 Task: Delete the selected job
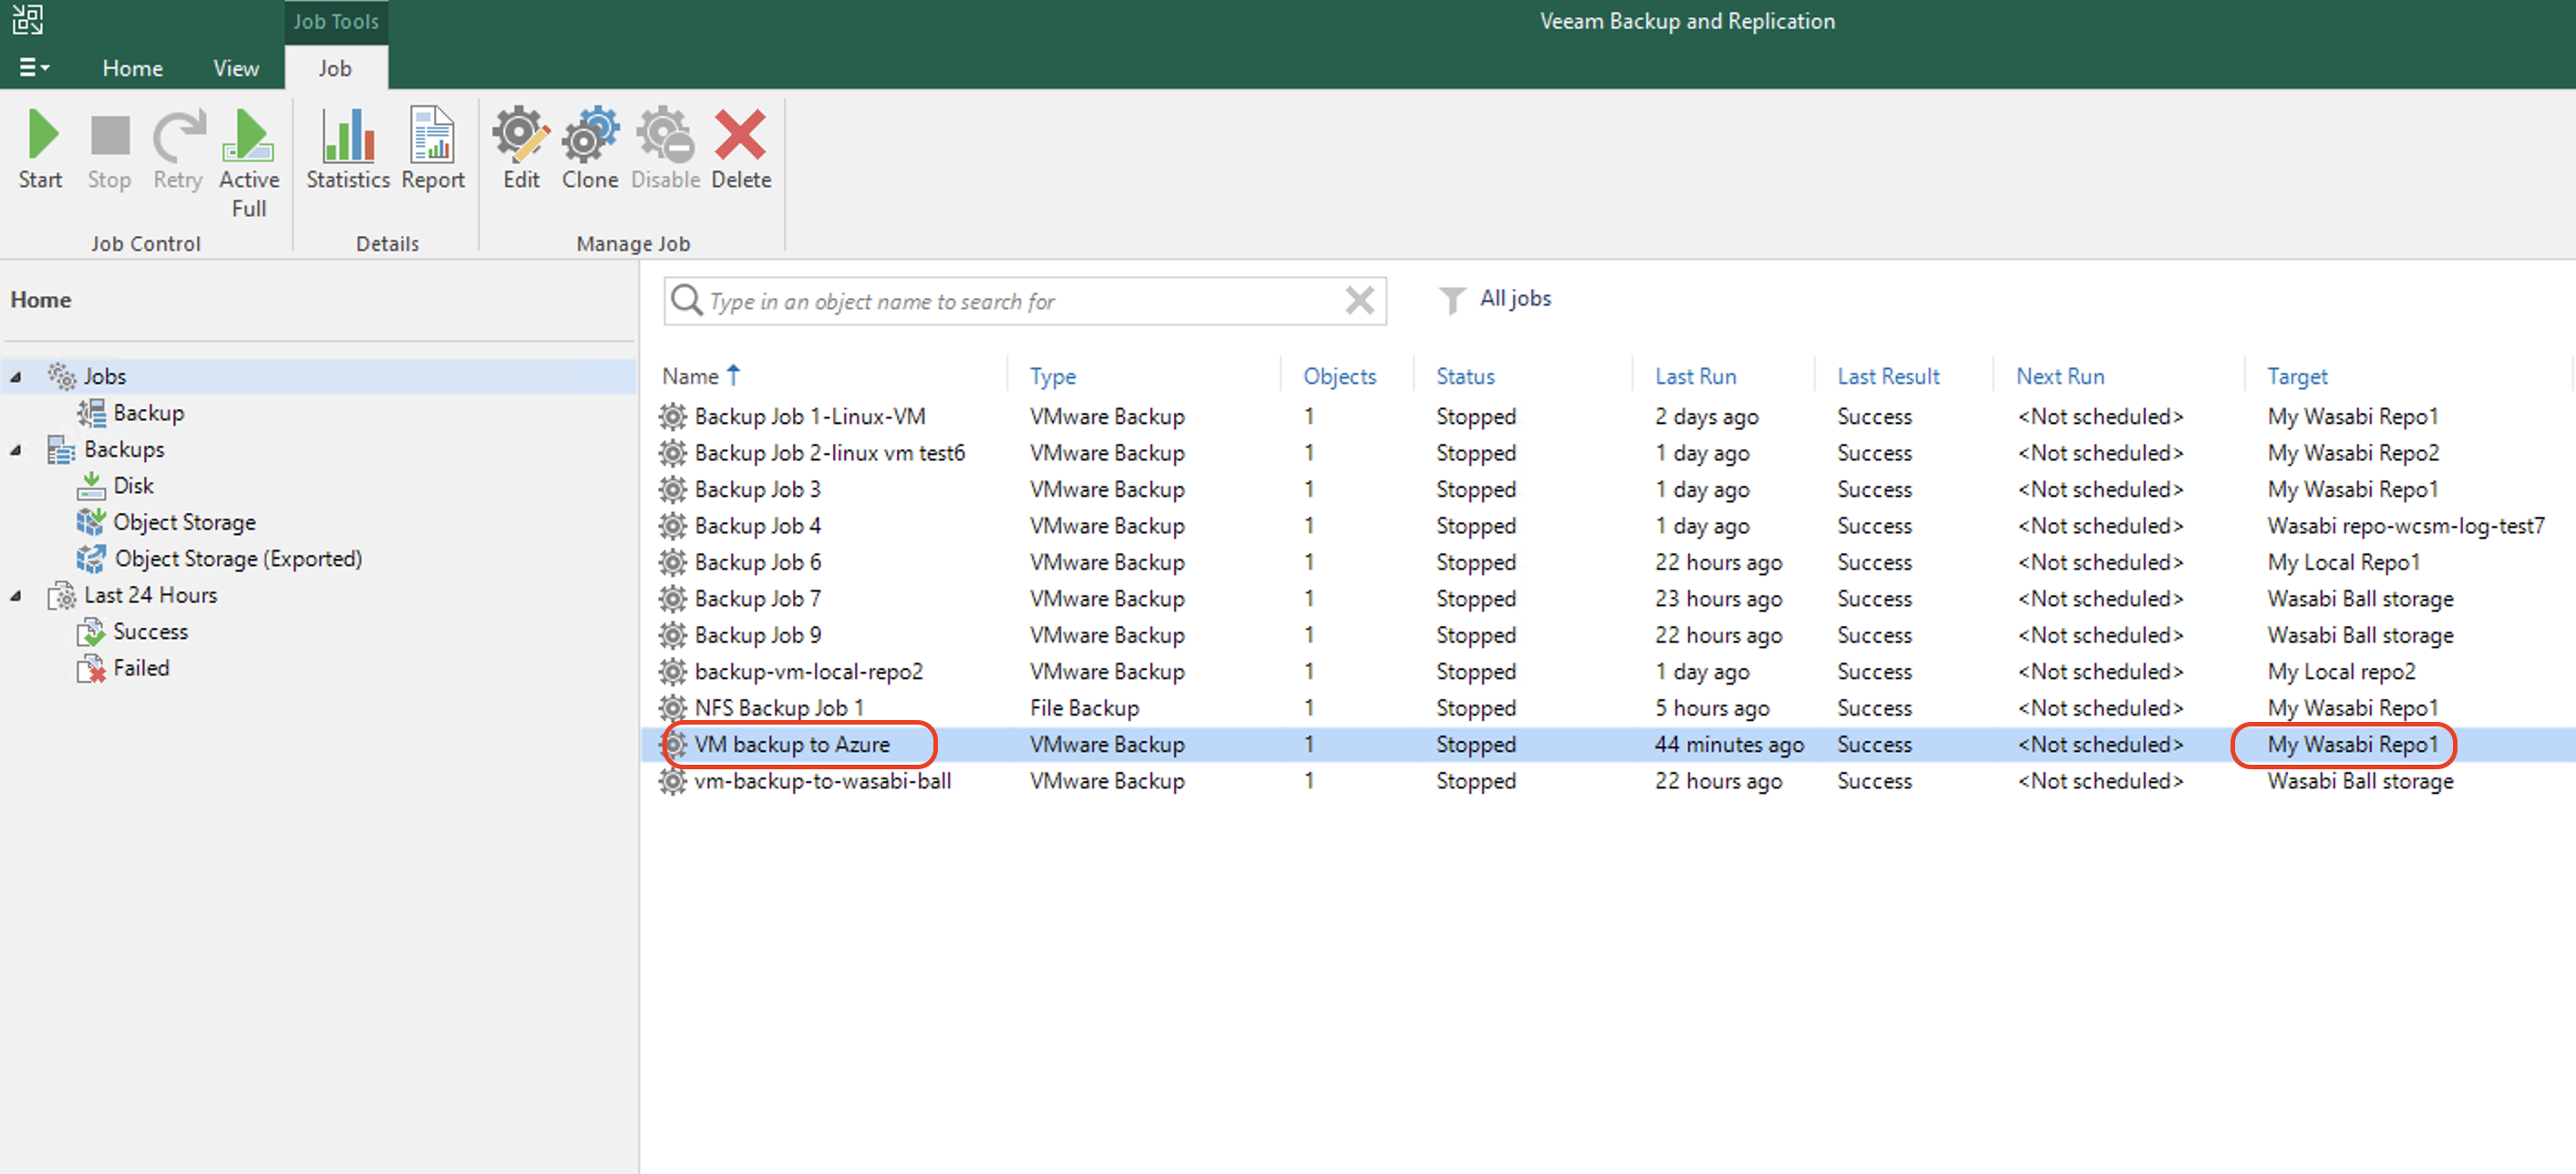tap(741, 149)
